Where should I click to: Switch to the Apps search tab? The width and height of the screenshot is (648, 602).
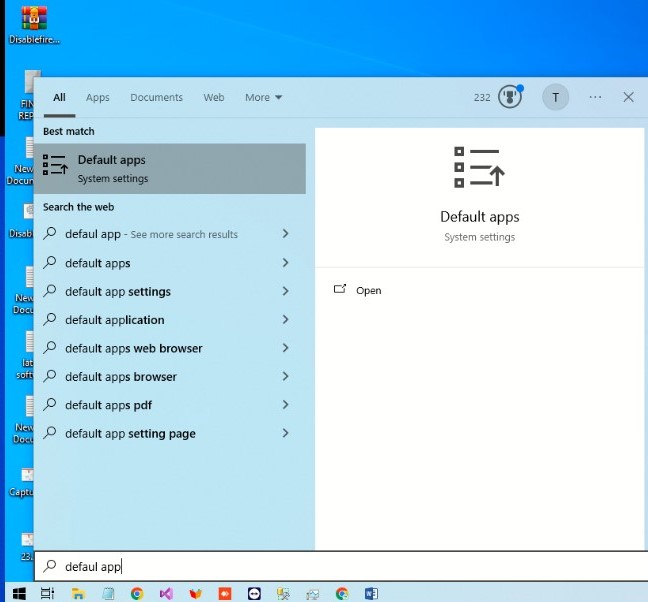pos(98,98)
